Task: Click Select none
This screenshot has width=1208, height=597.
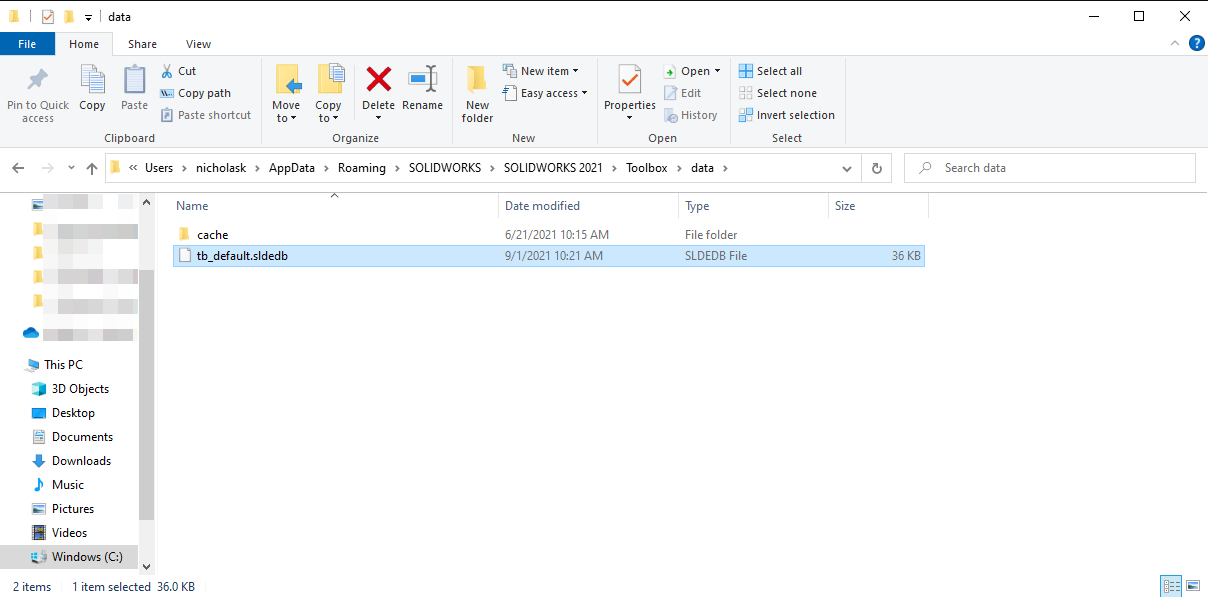Action: [777, 93]
